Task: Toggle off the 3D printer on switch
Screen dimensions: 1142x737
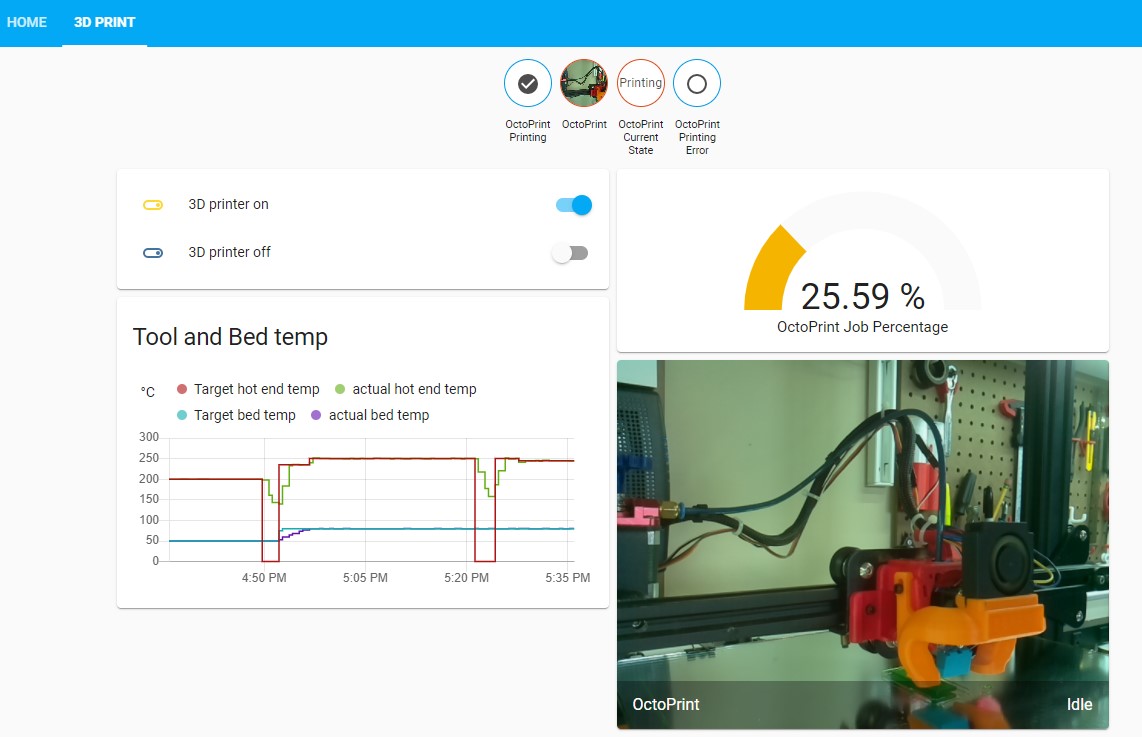Action: [571, 204]
